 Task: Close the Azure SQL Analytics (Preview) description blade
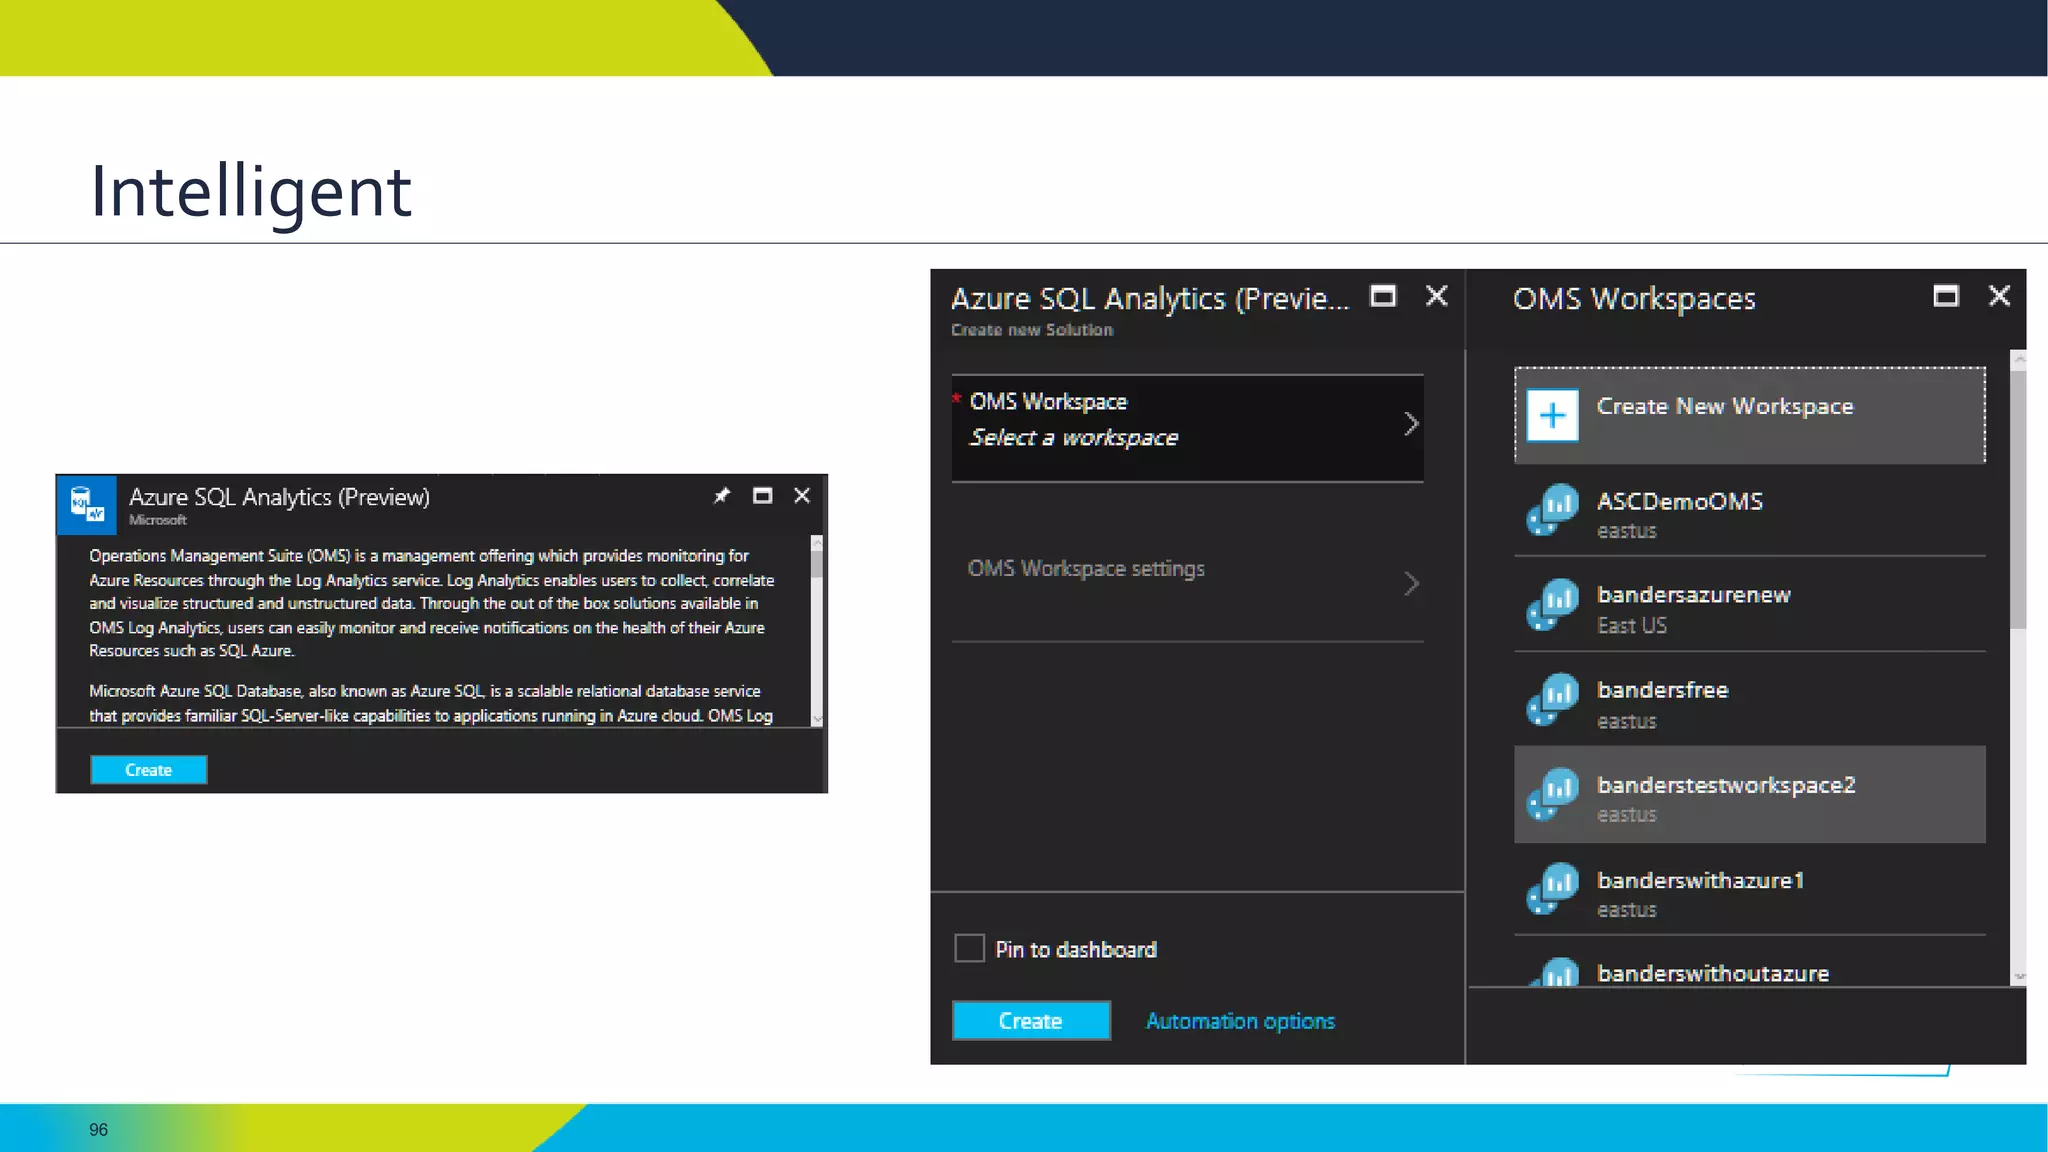[802, 496]
